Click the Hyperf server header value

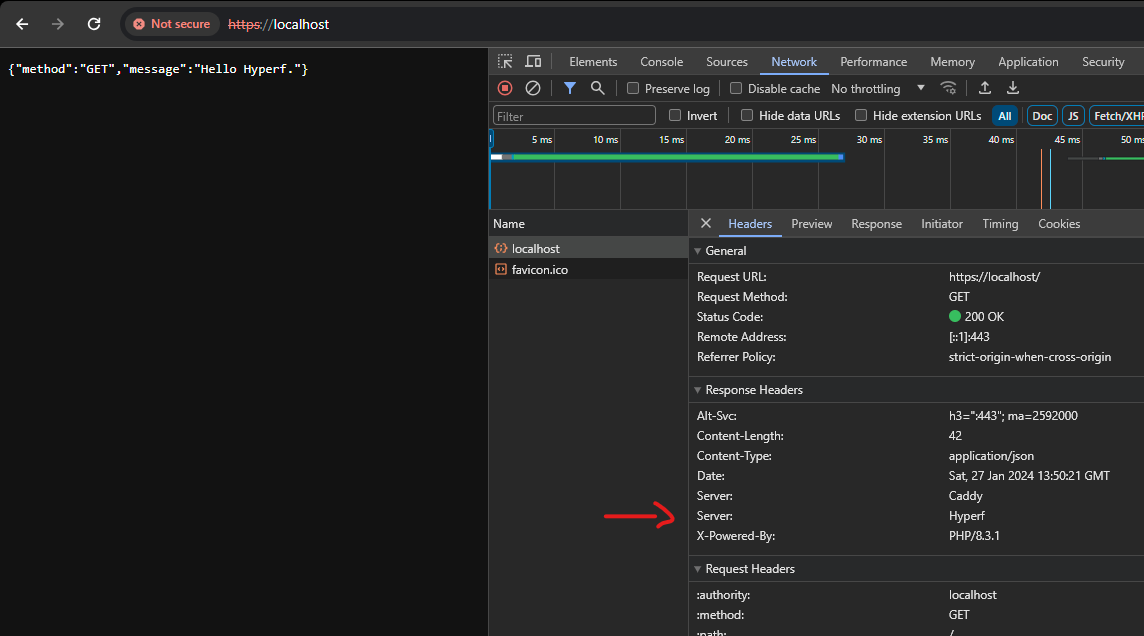point(967,516)
